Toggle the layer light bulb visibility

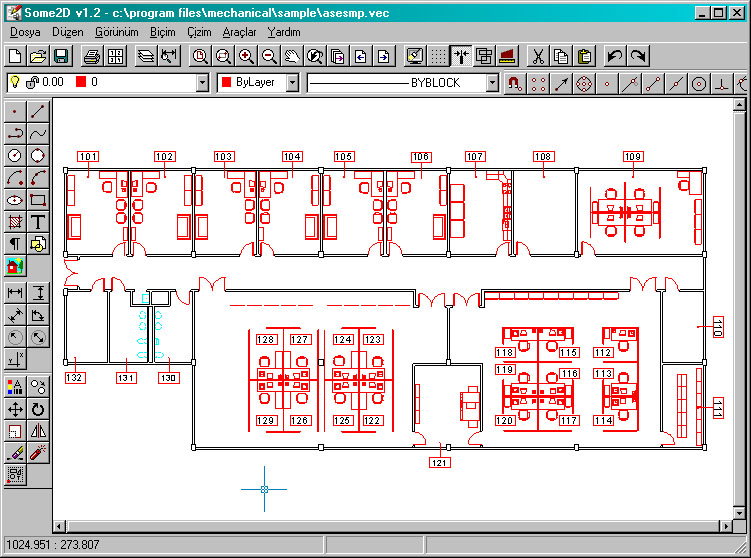(16, 83)
